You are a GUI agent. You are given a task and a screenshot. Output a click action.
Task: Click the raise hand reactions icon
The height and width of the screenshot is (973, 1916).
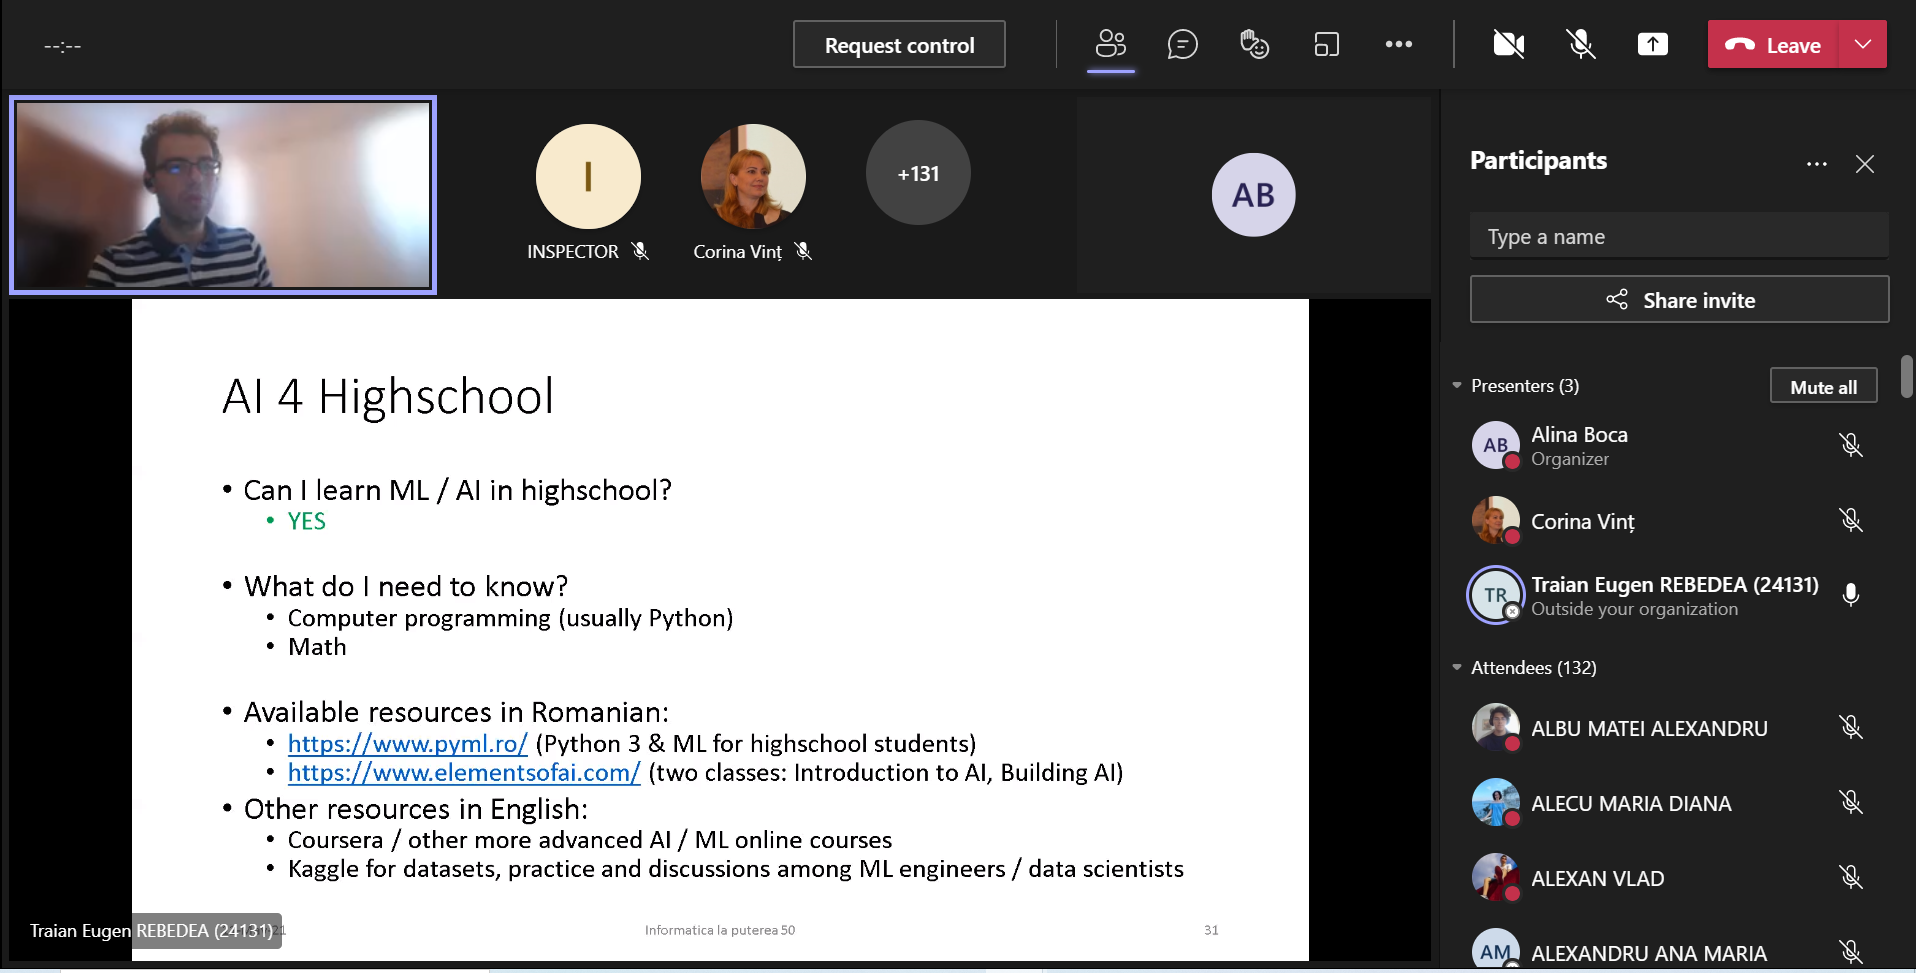[x=1254, y=45]
